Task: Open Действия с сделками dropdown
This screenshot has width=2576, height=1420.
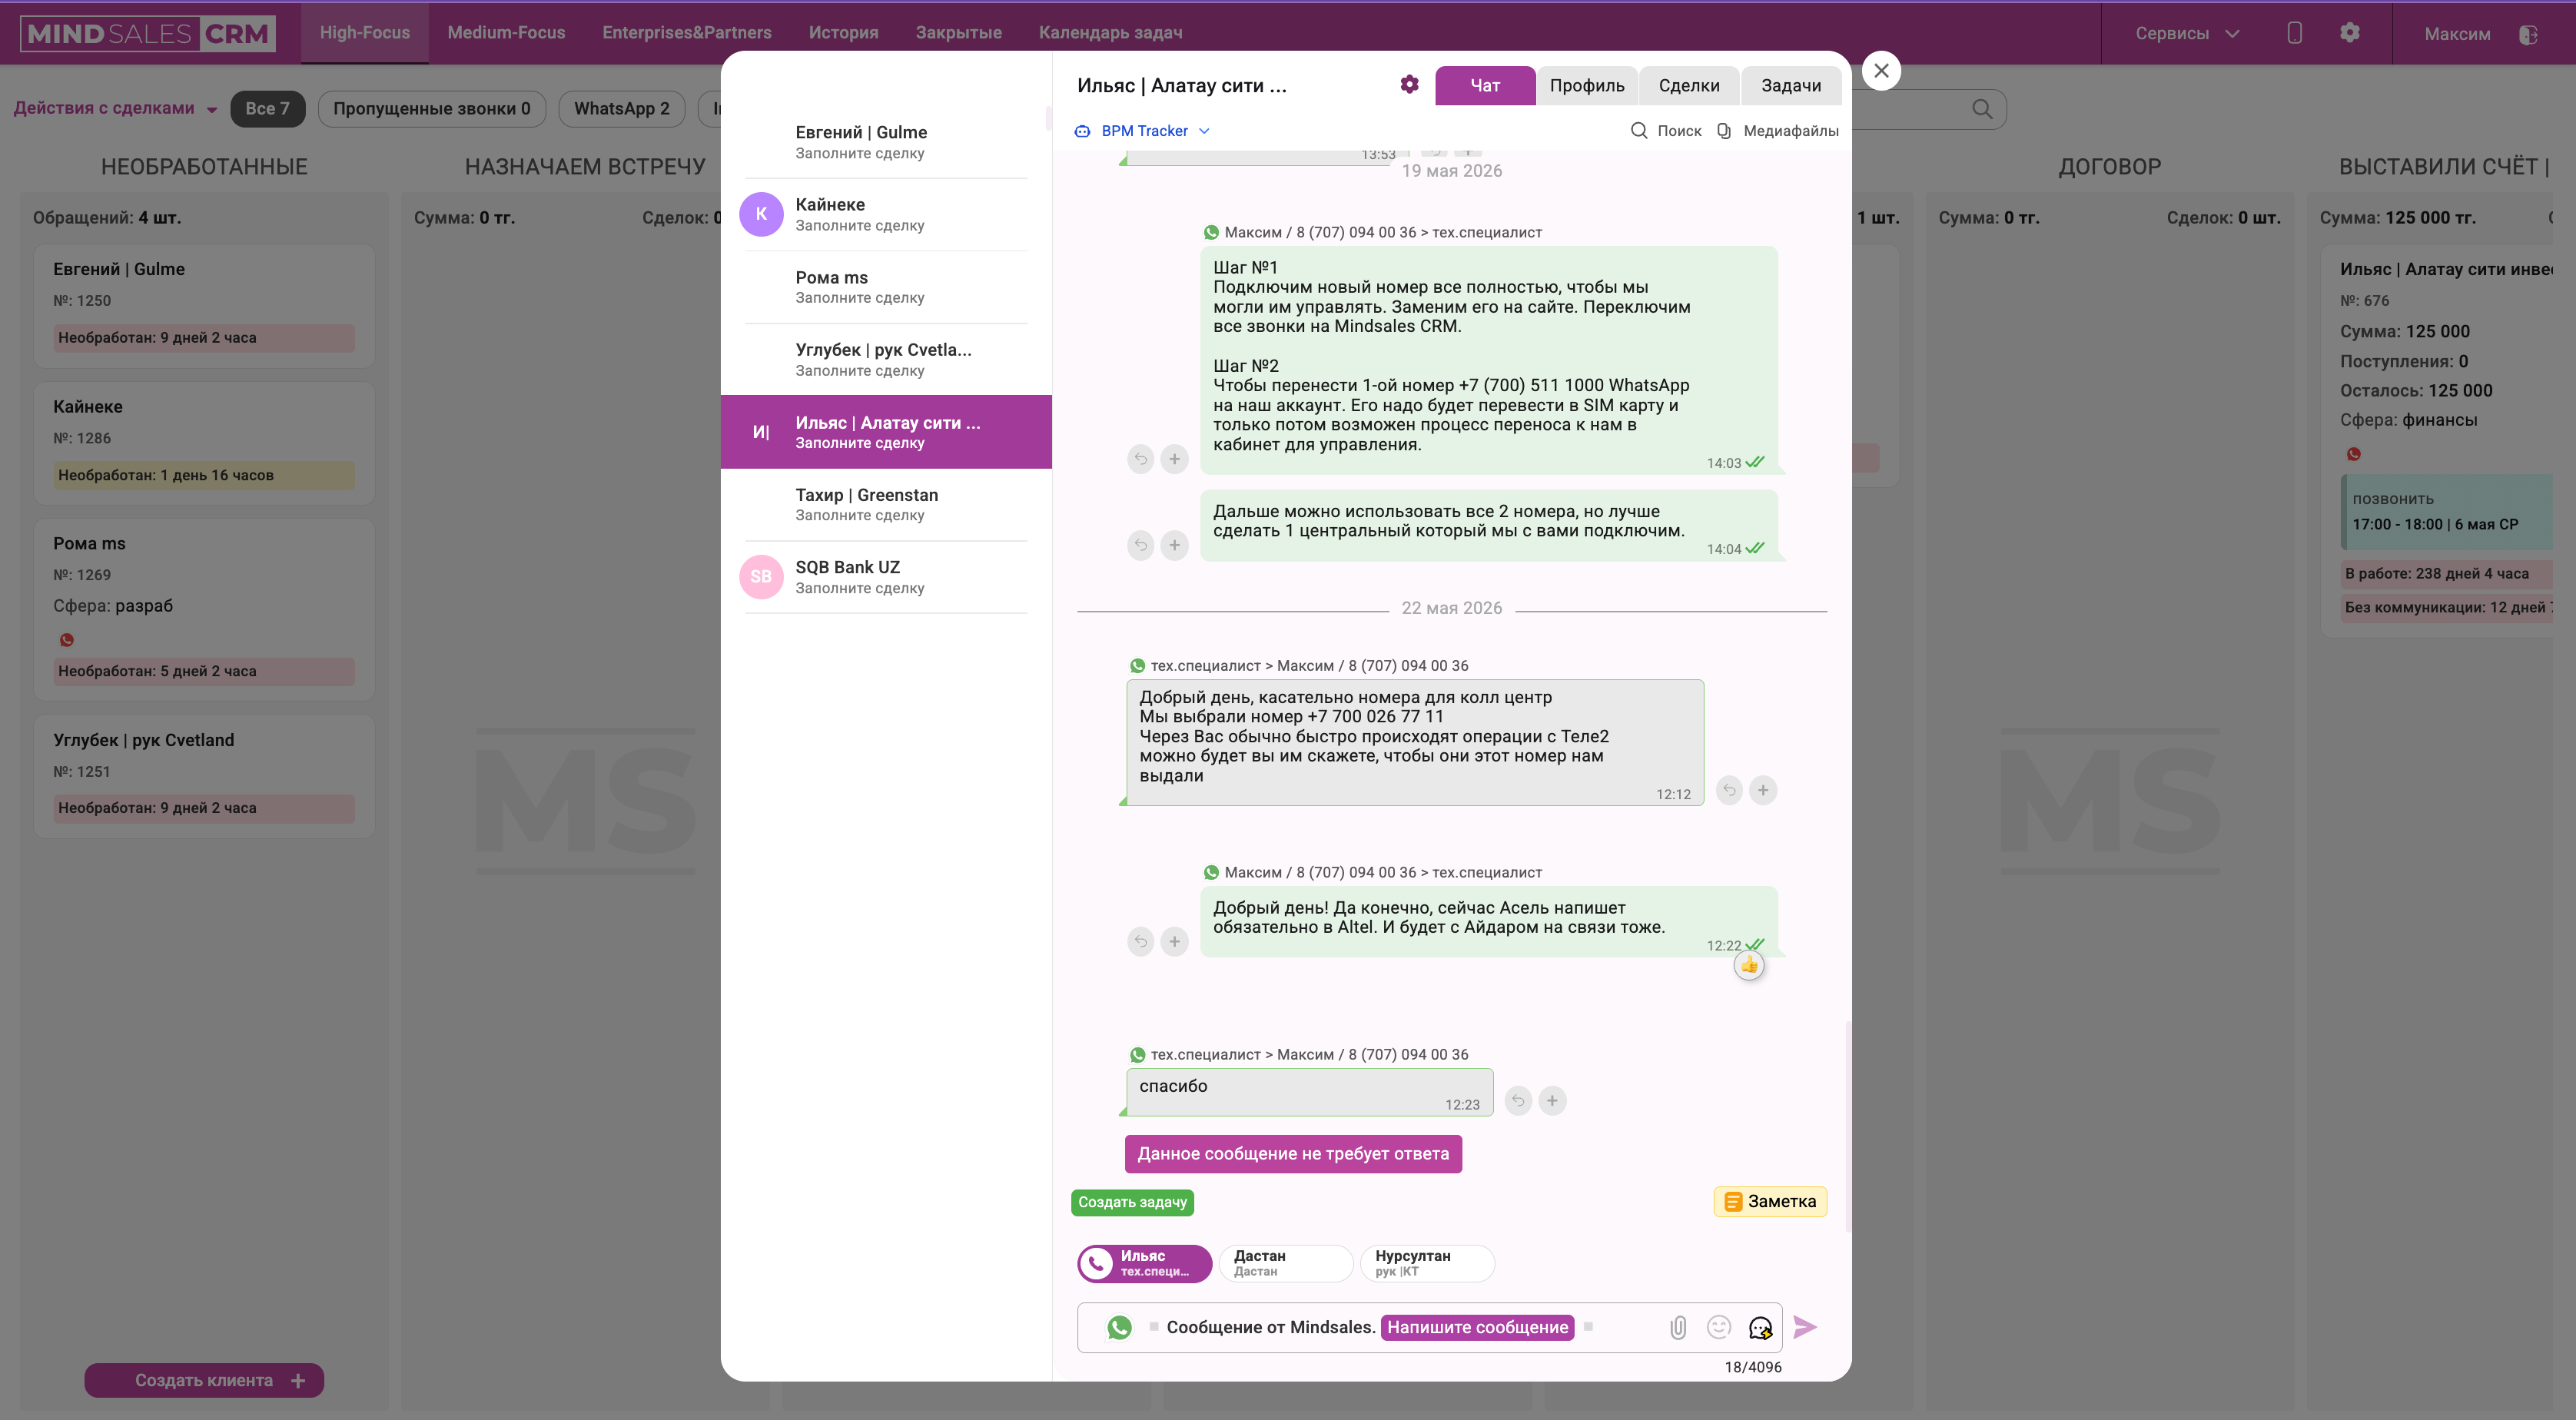Action: (x=115, y=108)
